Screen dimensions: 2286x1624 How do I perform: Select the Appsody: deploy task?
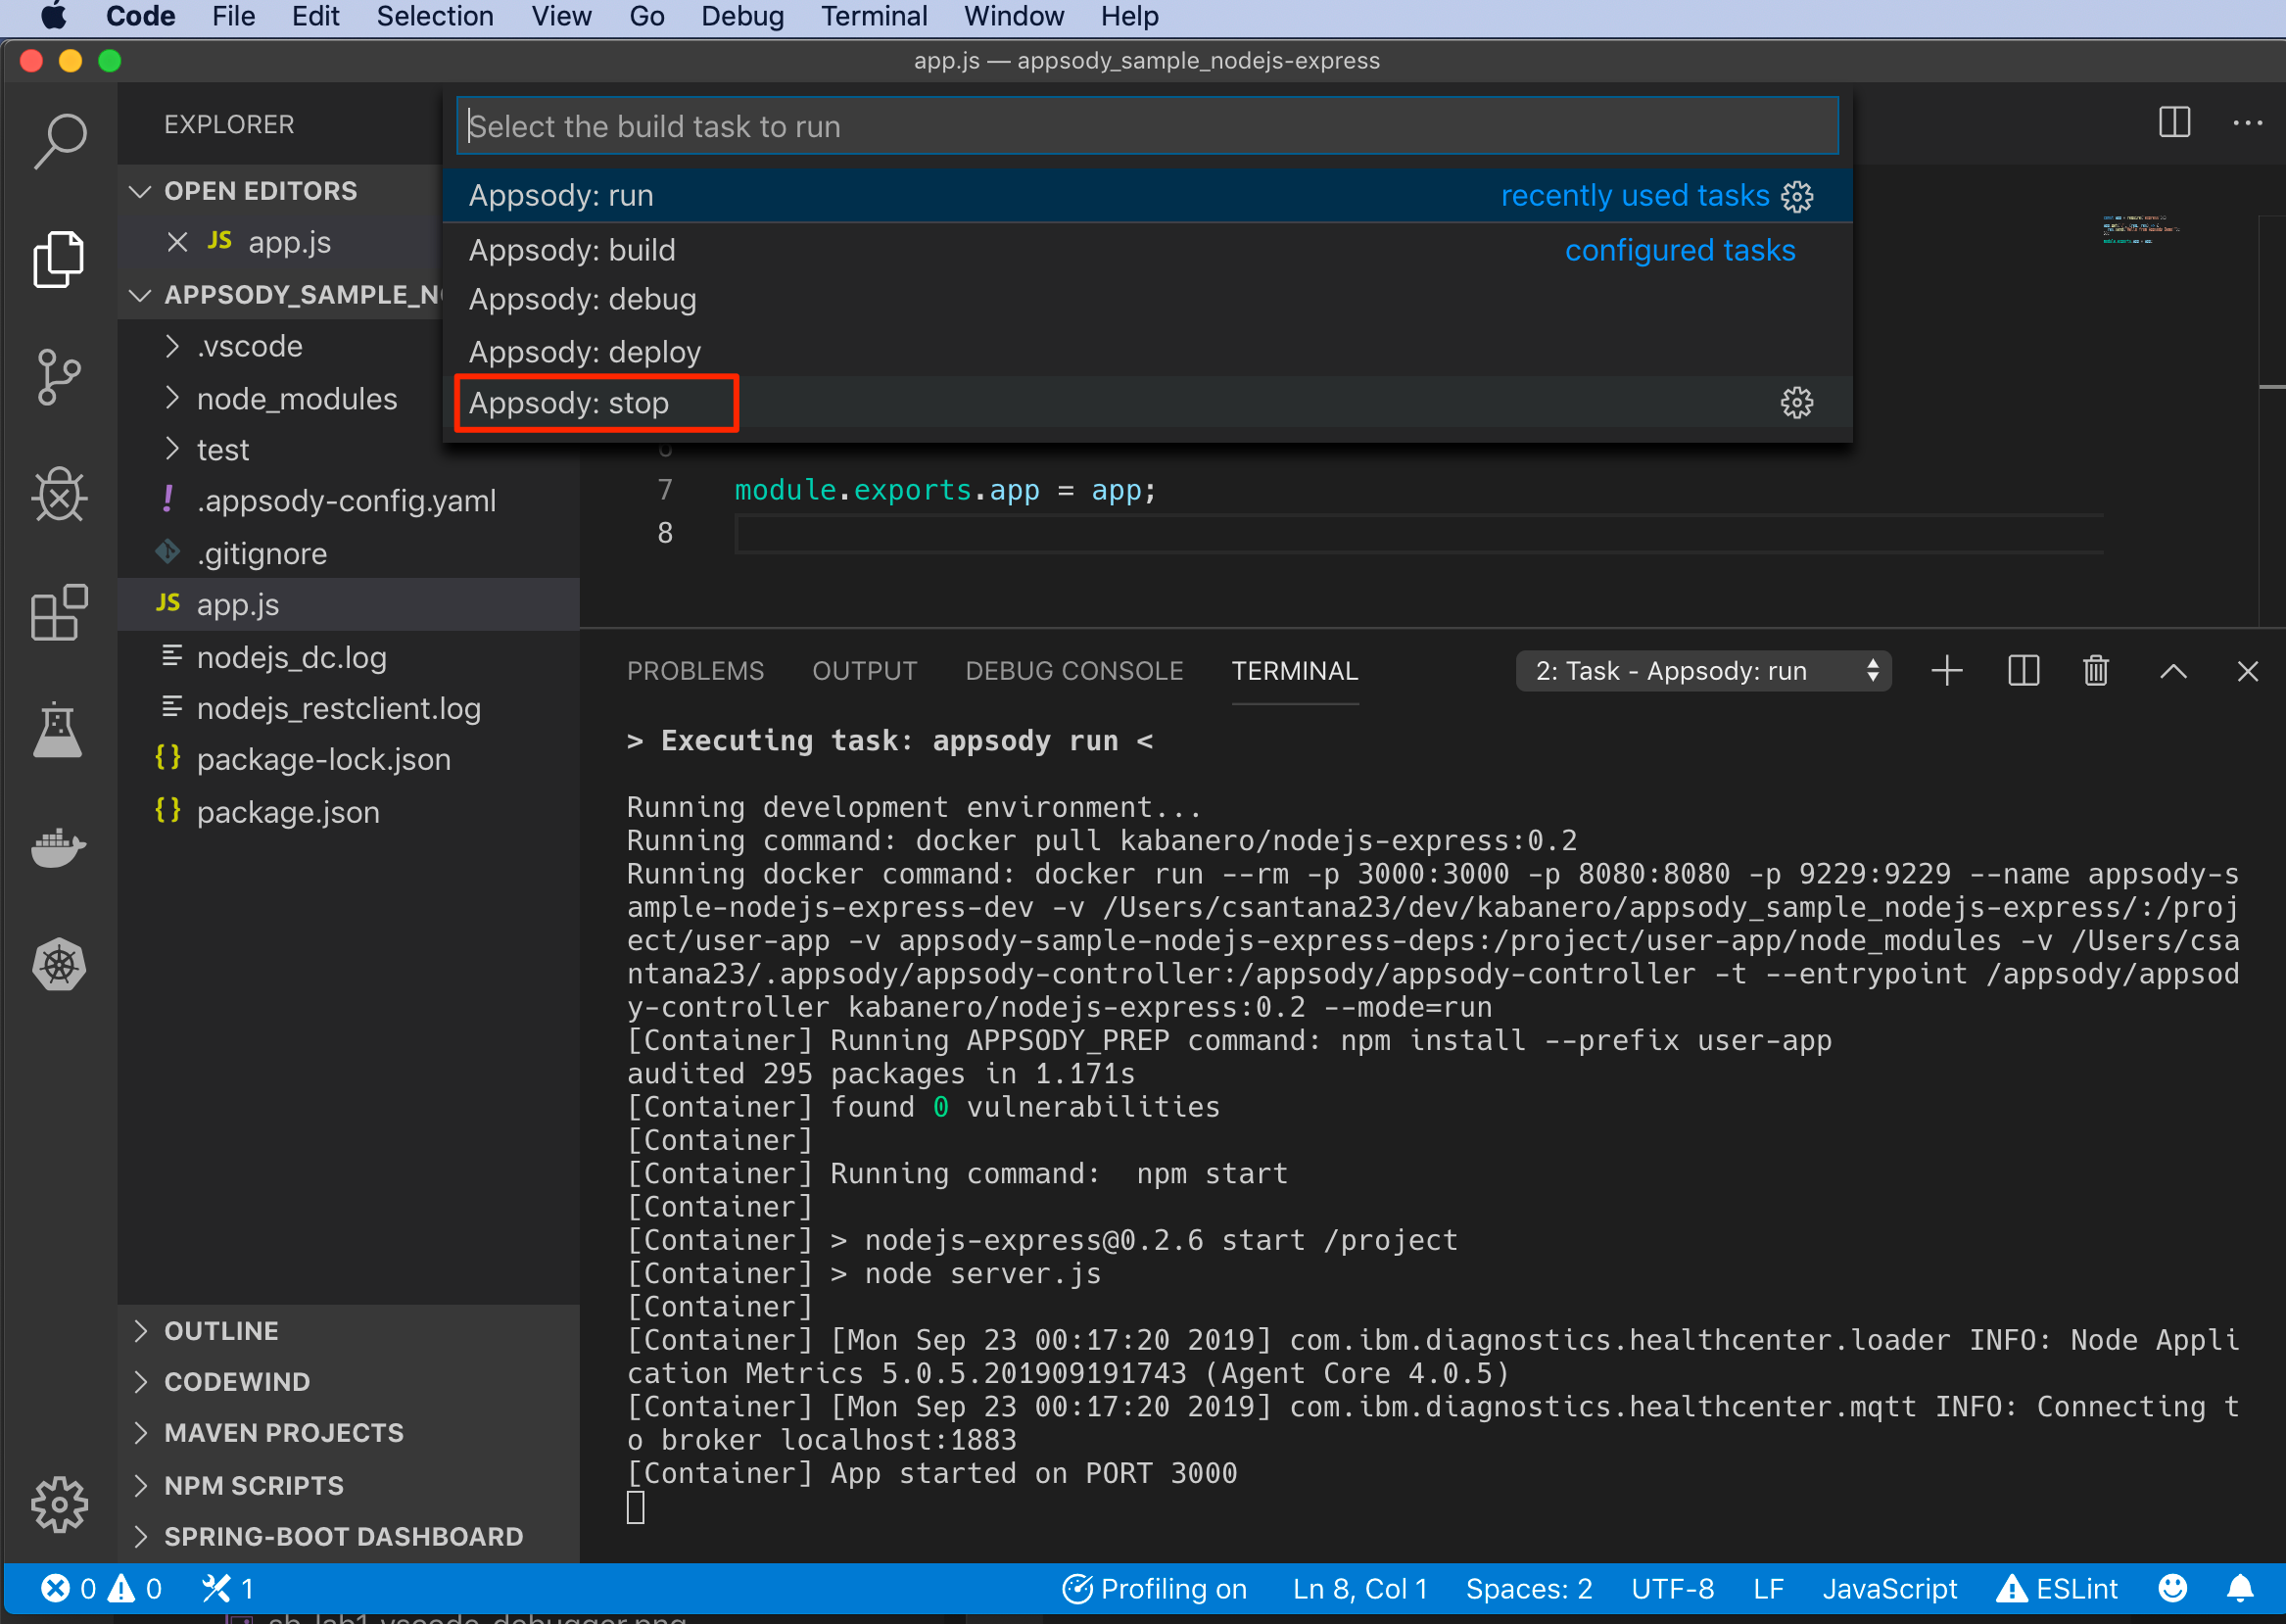(x=1147, y=352)
